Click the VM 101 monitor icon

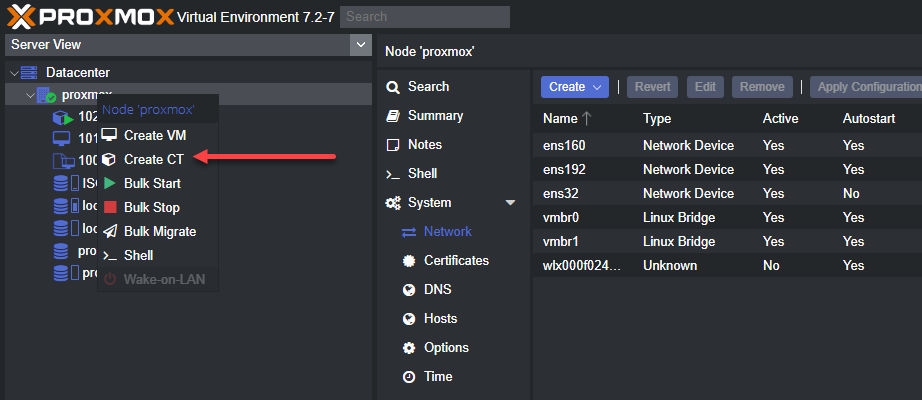(x=61, y=139)
